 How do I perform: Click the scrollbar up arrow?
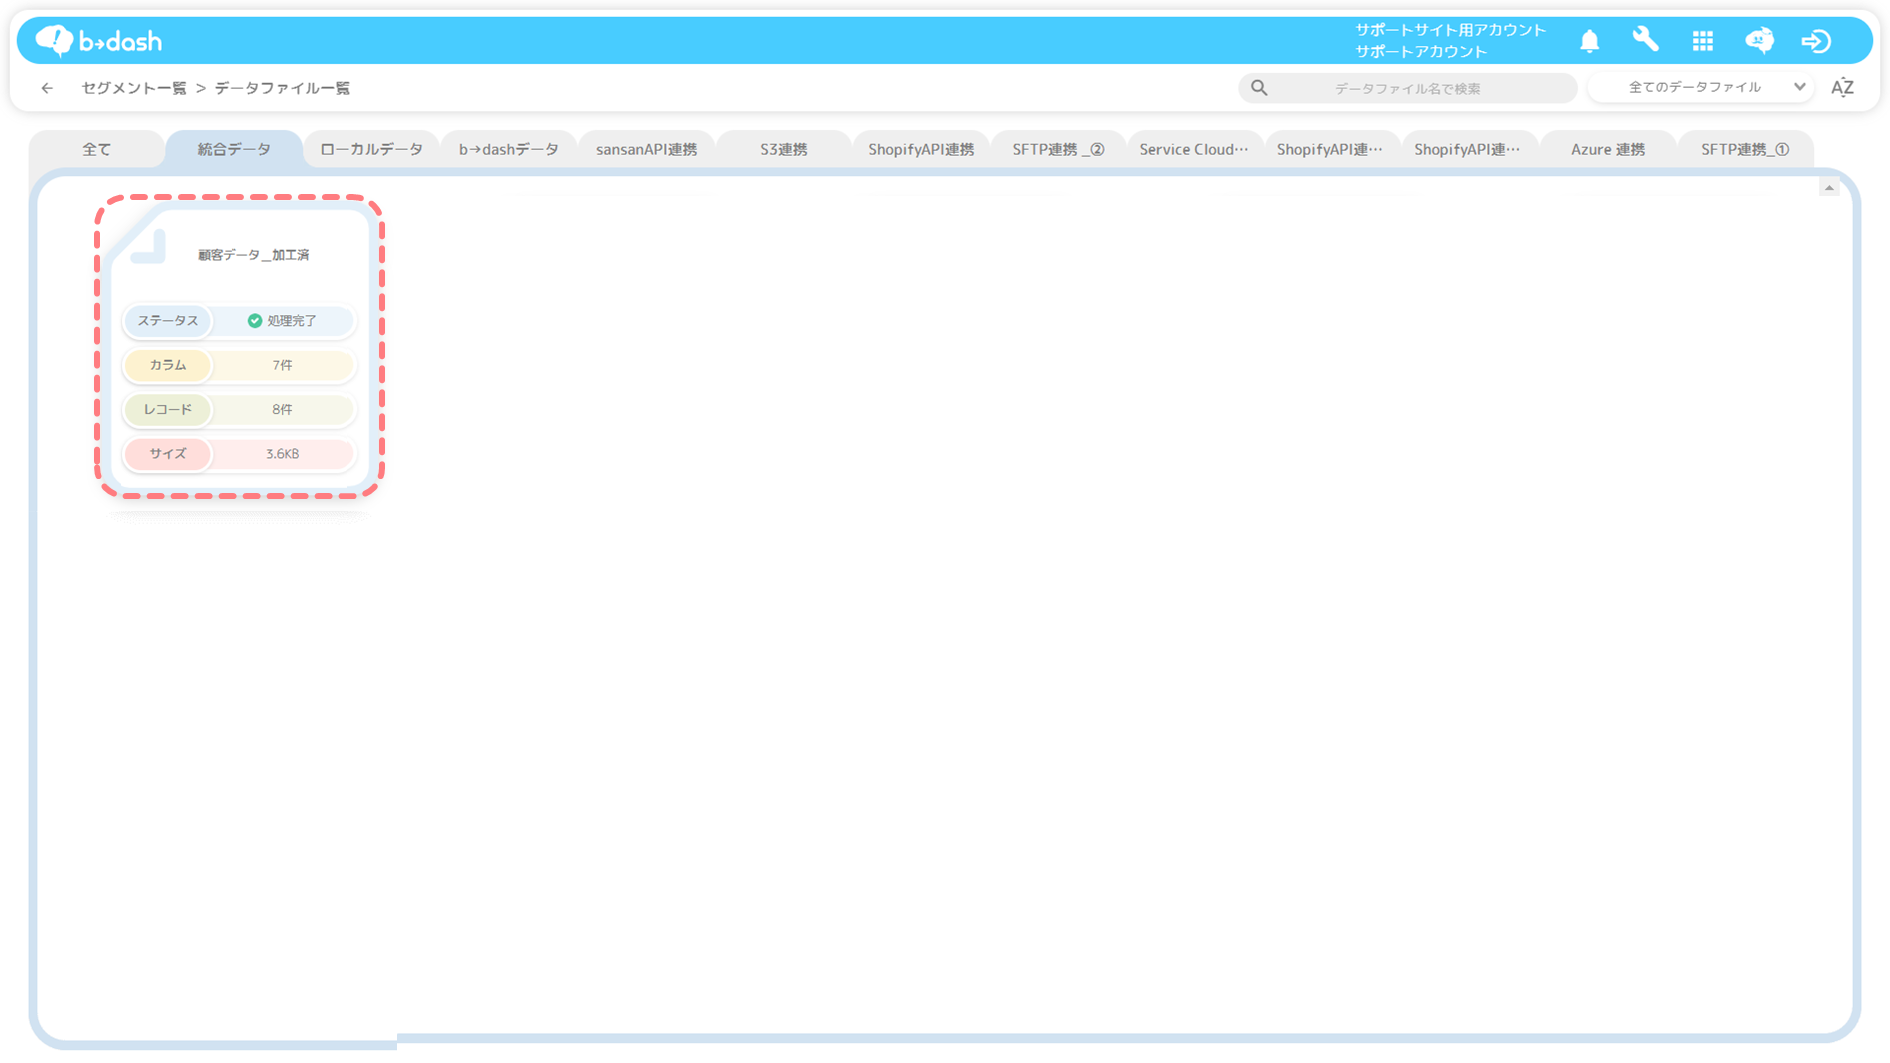[x=1829, y=188]
